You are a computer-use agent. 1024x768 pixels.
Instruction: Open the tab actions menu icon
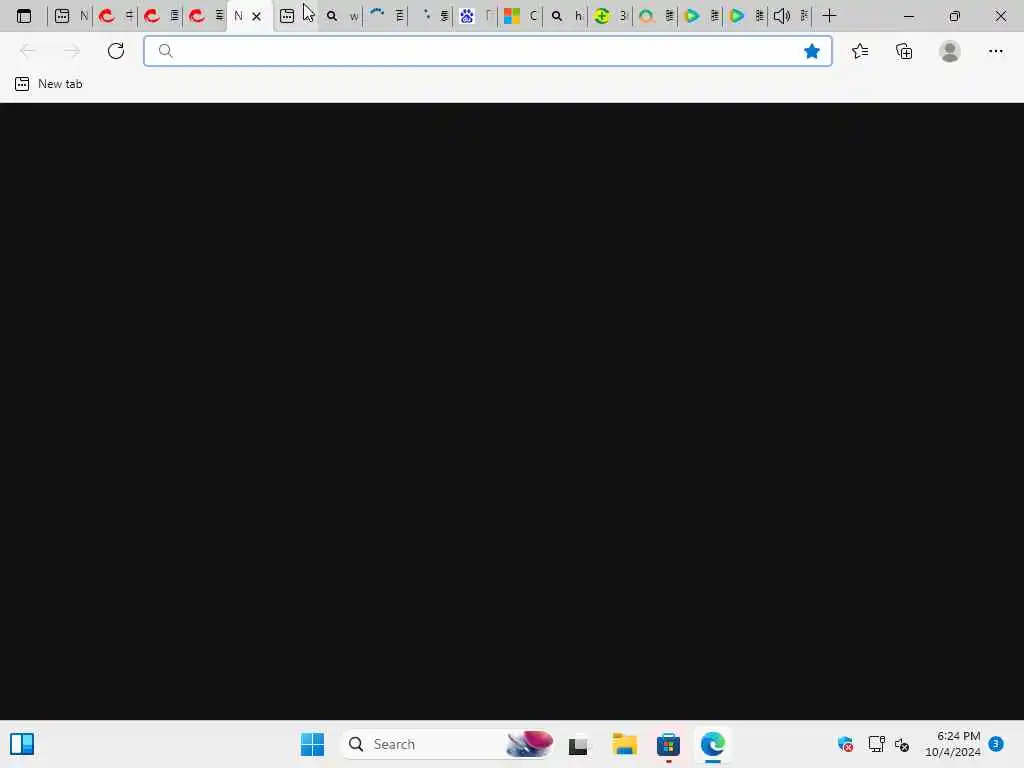coord(24,16)
